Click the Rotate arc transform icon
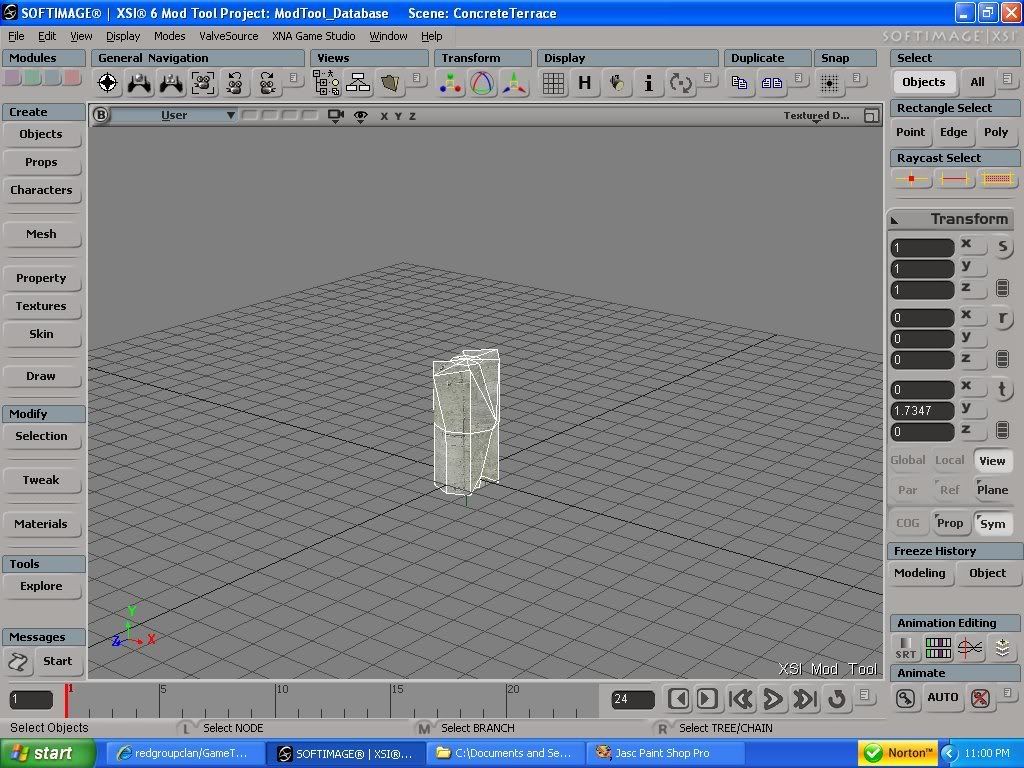Viewport: 1024px width, 768px height. pyautogui.click(x=482, y=83)
